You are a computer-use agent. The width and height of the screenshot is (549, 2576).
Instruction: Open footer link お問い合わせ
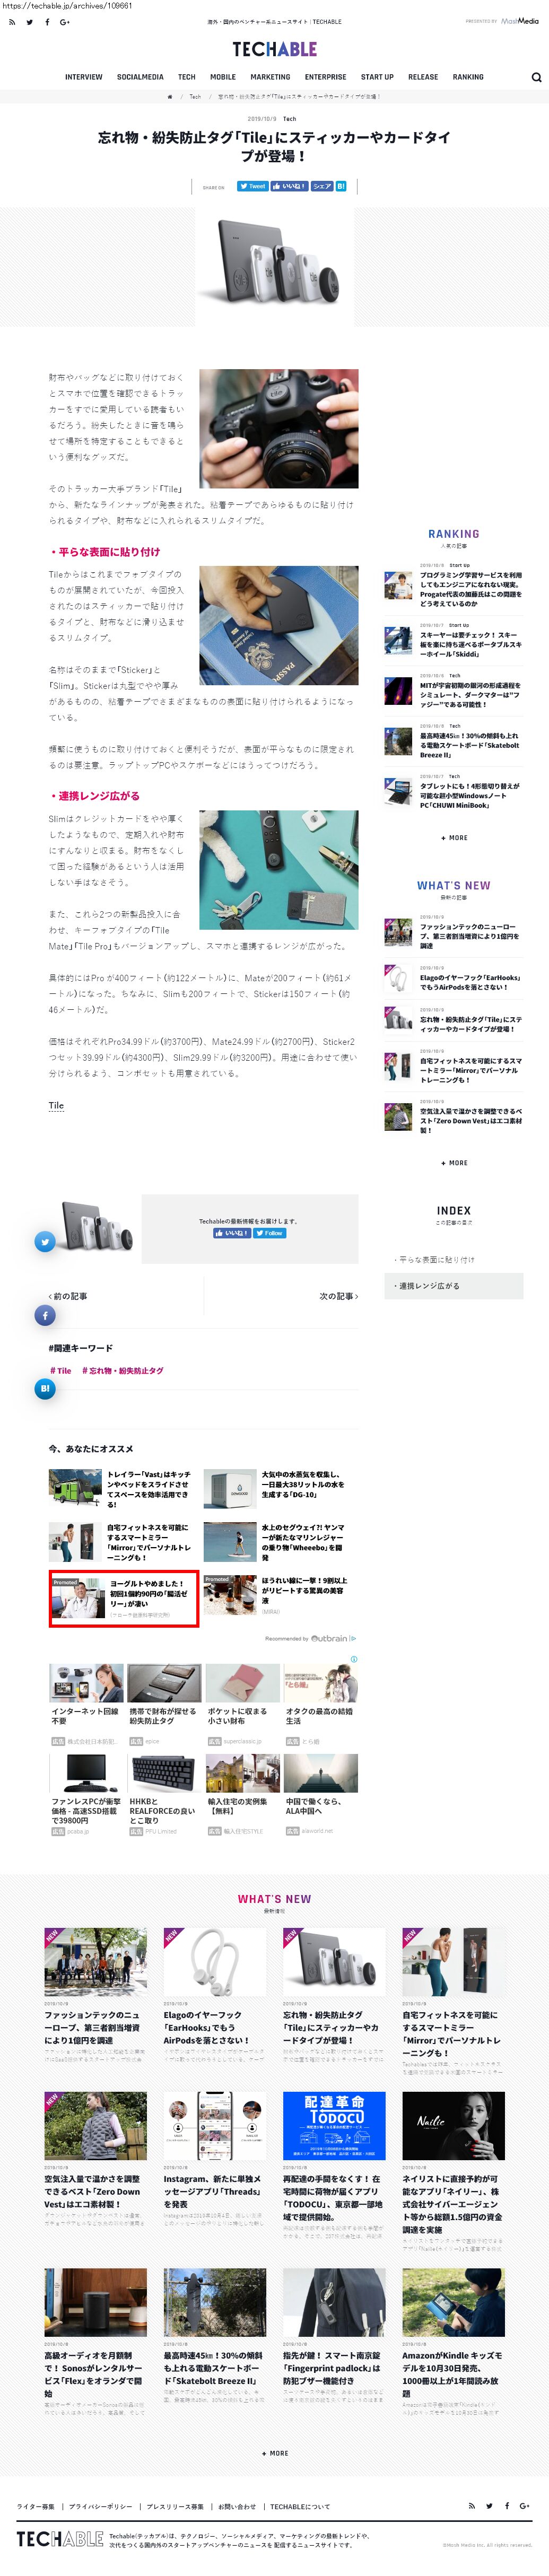click(x=237, y=2506)
